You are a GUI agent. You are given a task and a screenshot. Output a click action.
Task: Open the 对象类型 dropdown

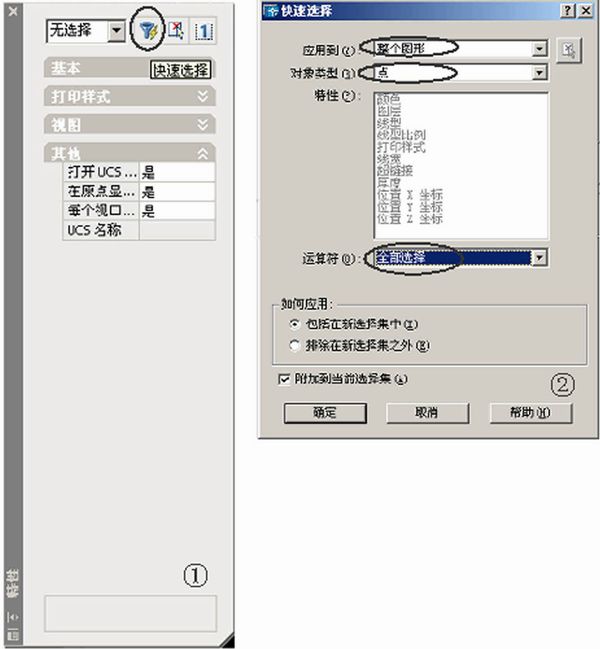[x=539, y=73]
